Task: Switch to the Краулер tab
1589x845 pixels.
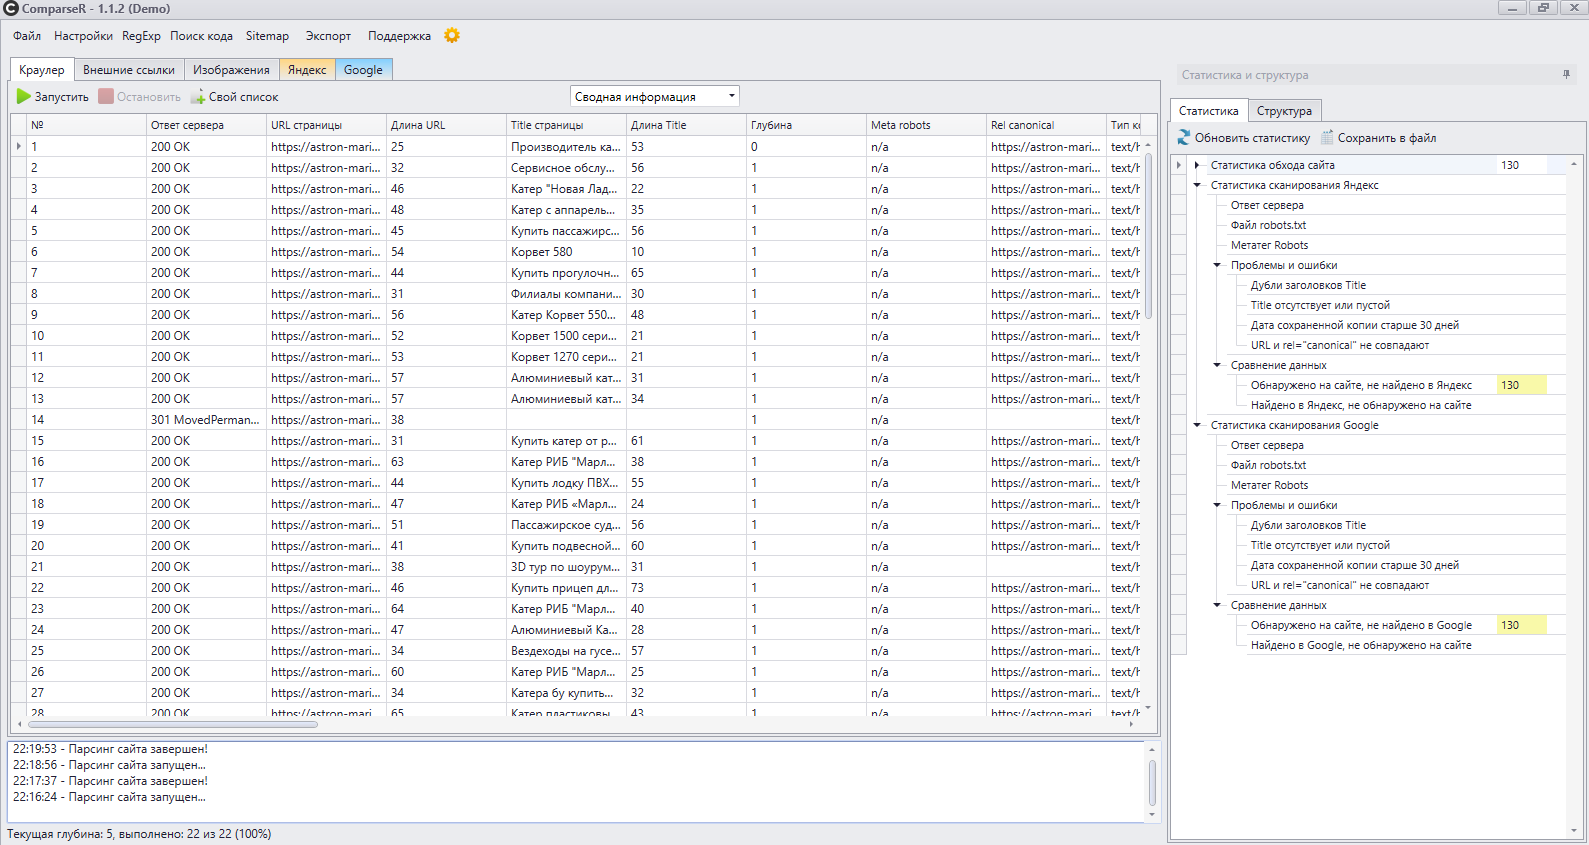Action: (42, 70)
